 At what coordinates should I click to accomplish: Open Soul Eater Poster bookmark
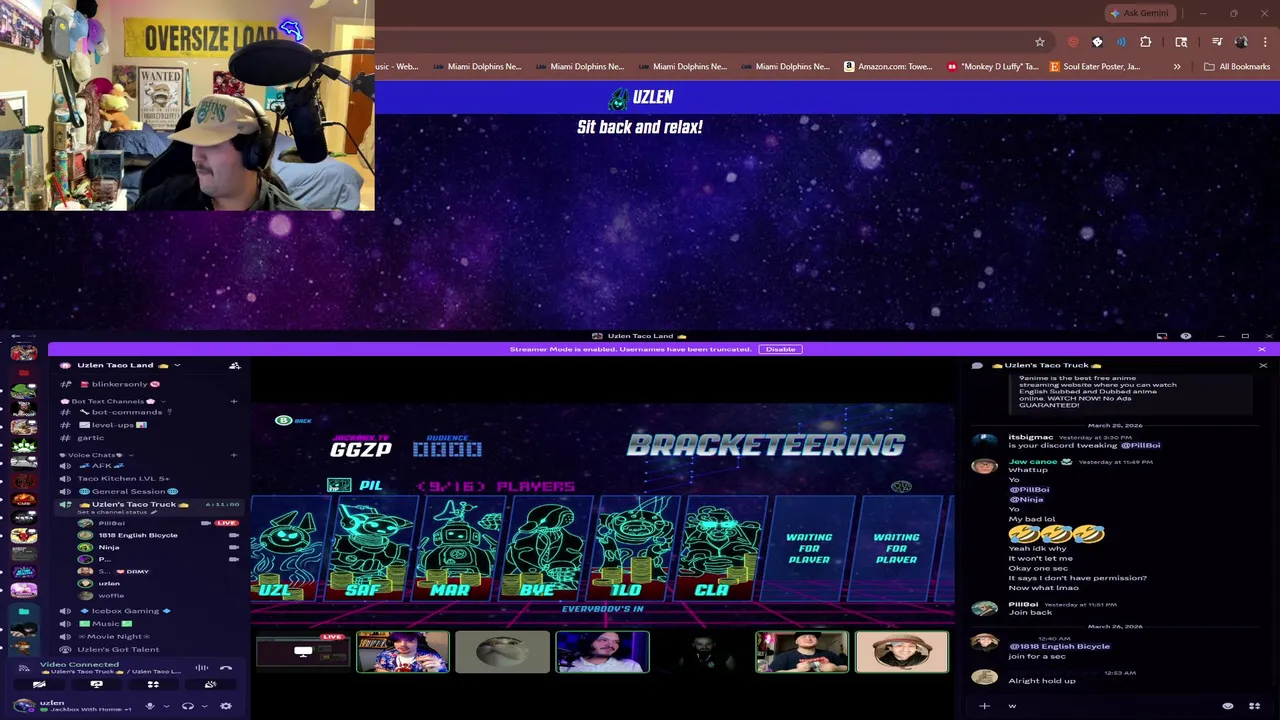point(1095,67)
